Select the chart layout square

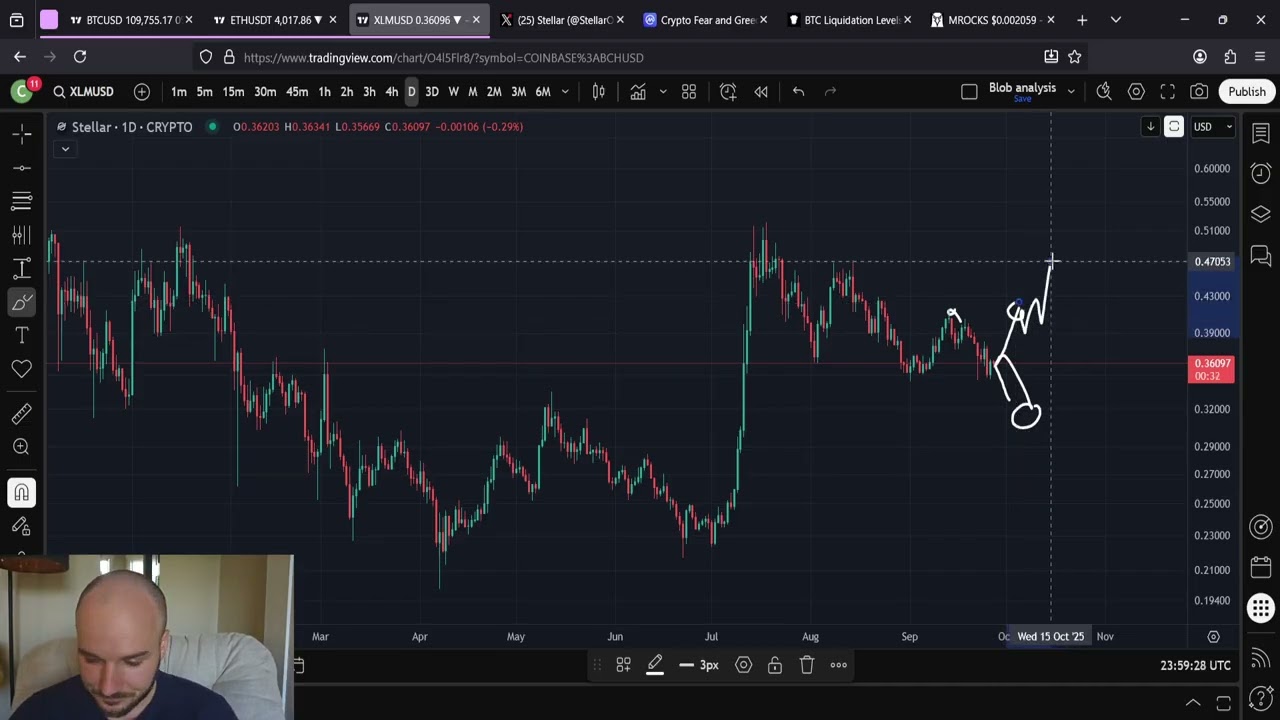(969, 92)
